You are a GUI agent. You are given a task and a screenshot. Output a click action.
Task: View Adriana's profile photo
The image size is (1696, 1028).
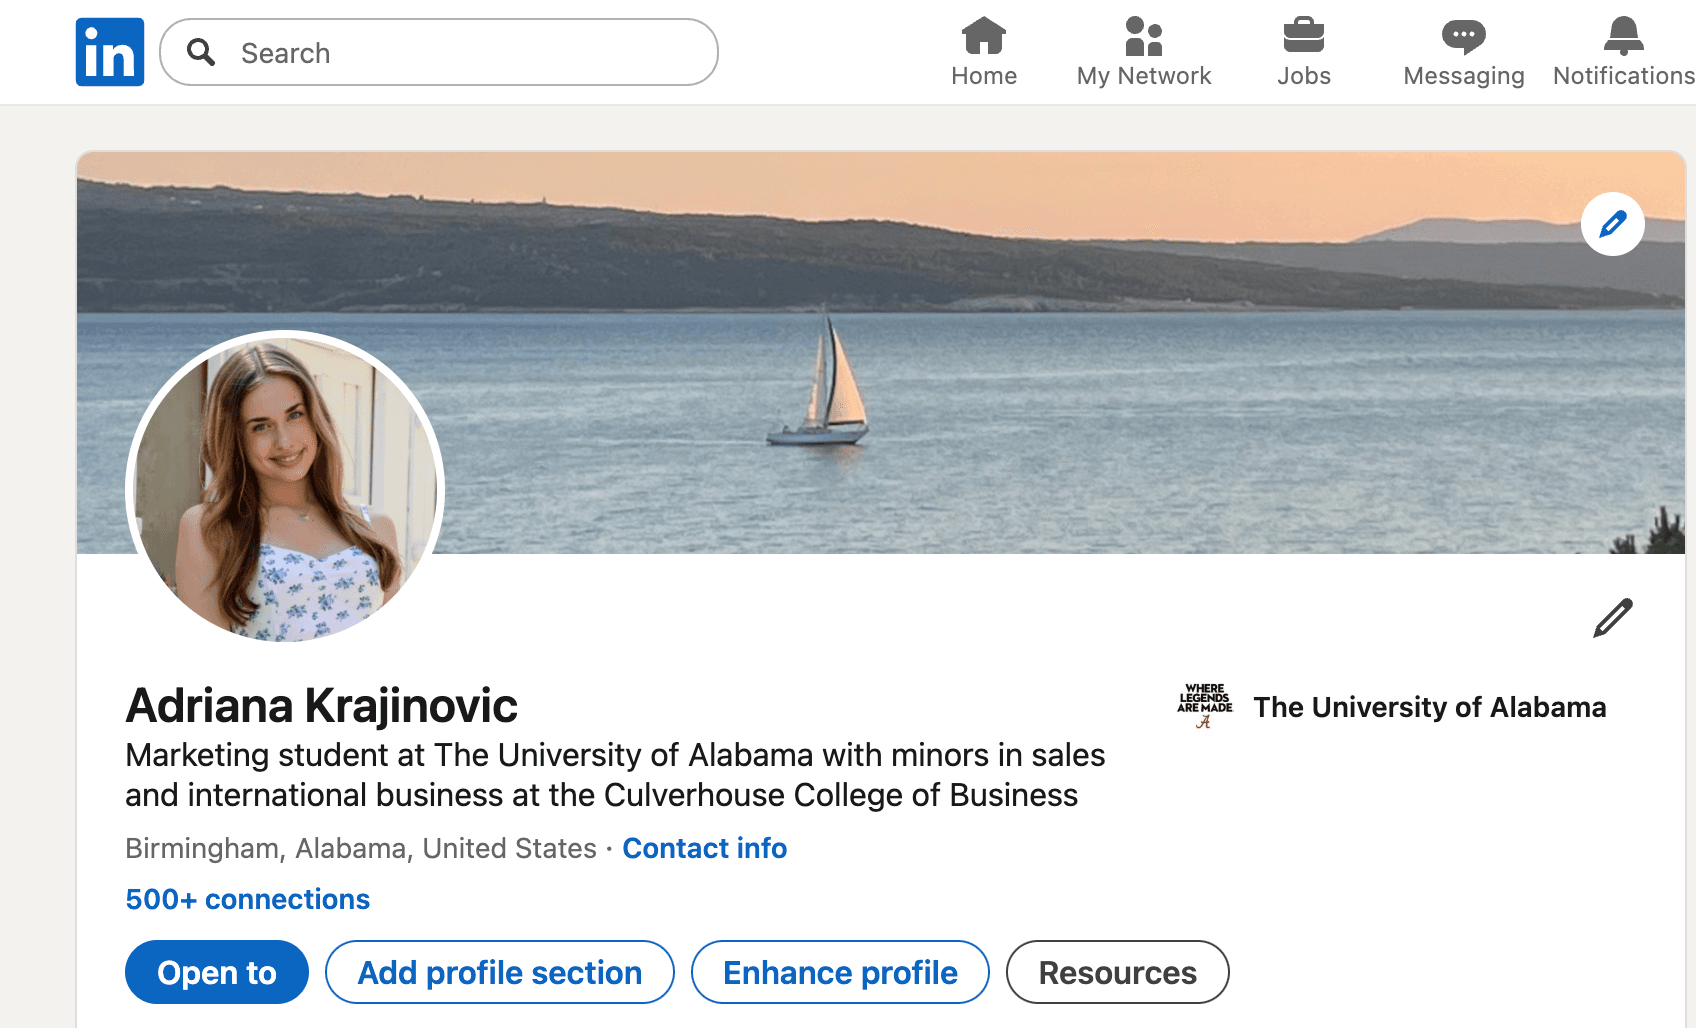(x=286, y=489)
